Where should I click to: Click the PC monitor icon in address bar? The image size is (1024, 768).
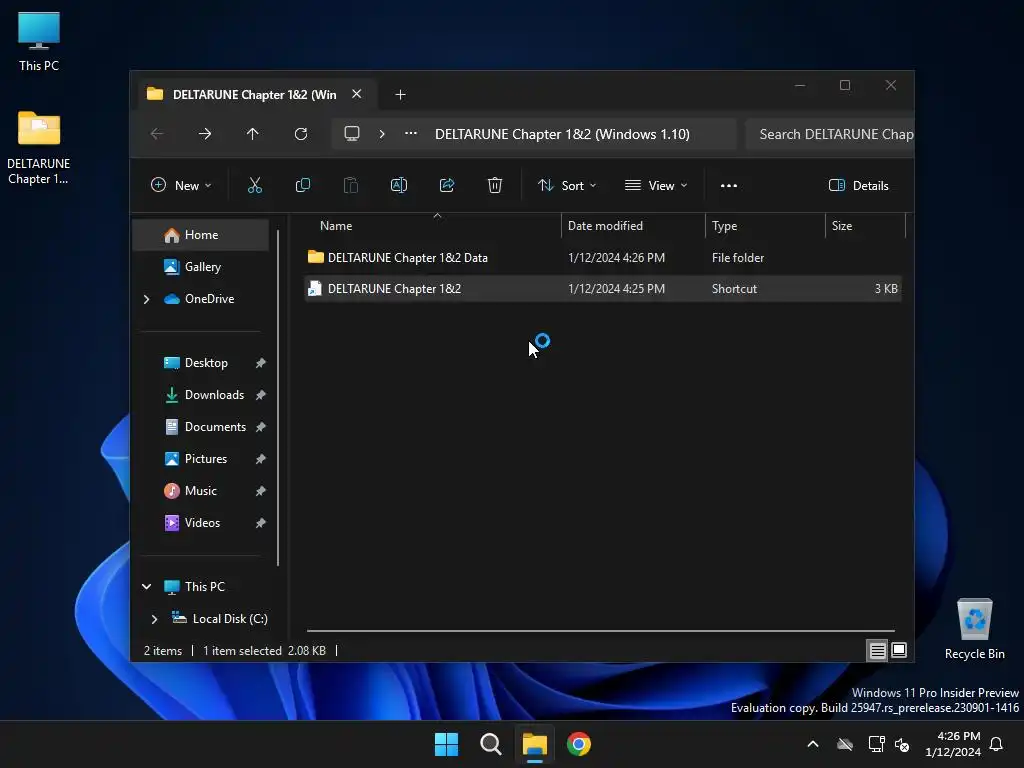[x=352, y=134]
